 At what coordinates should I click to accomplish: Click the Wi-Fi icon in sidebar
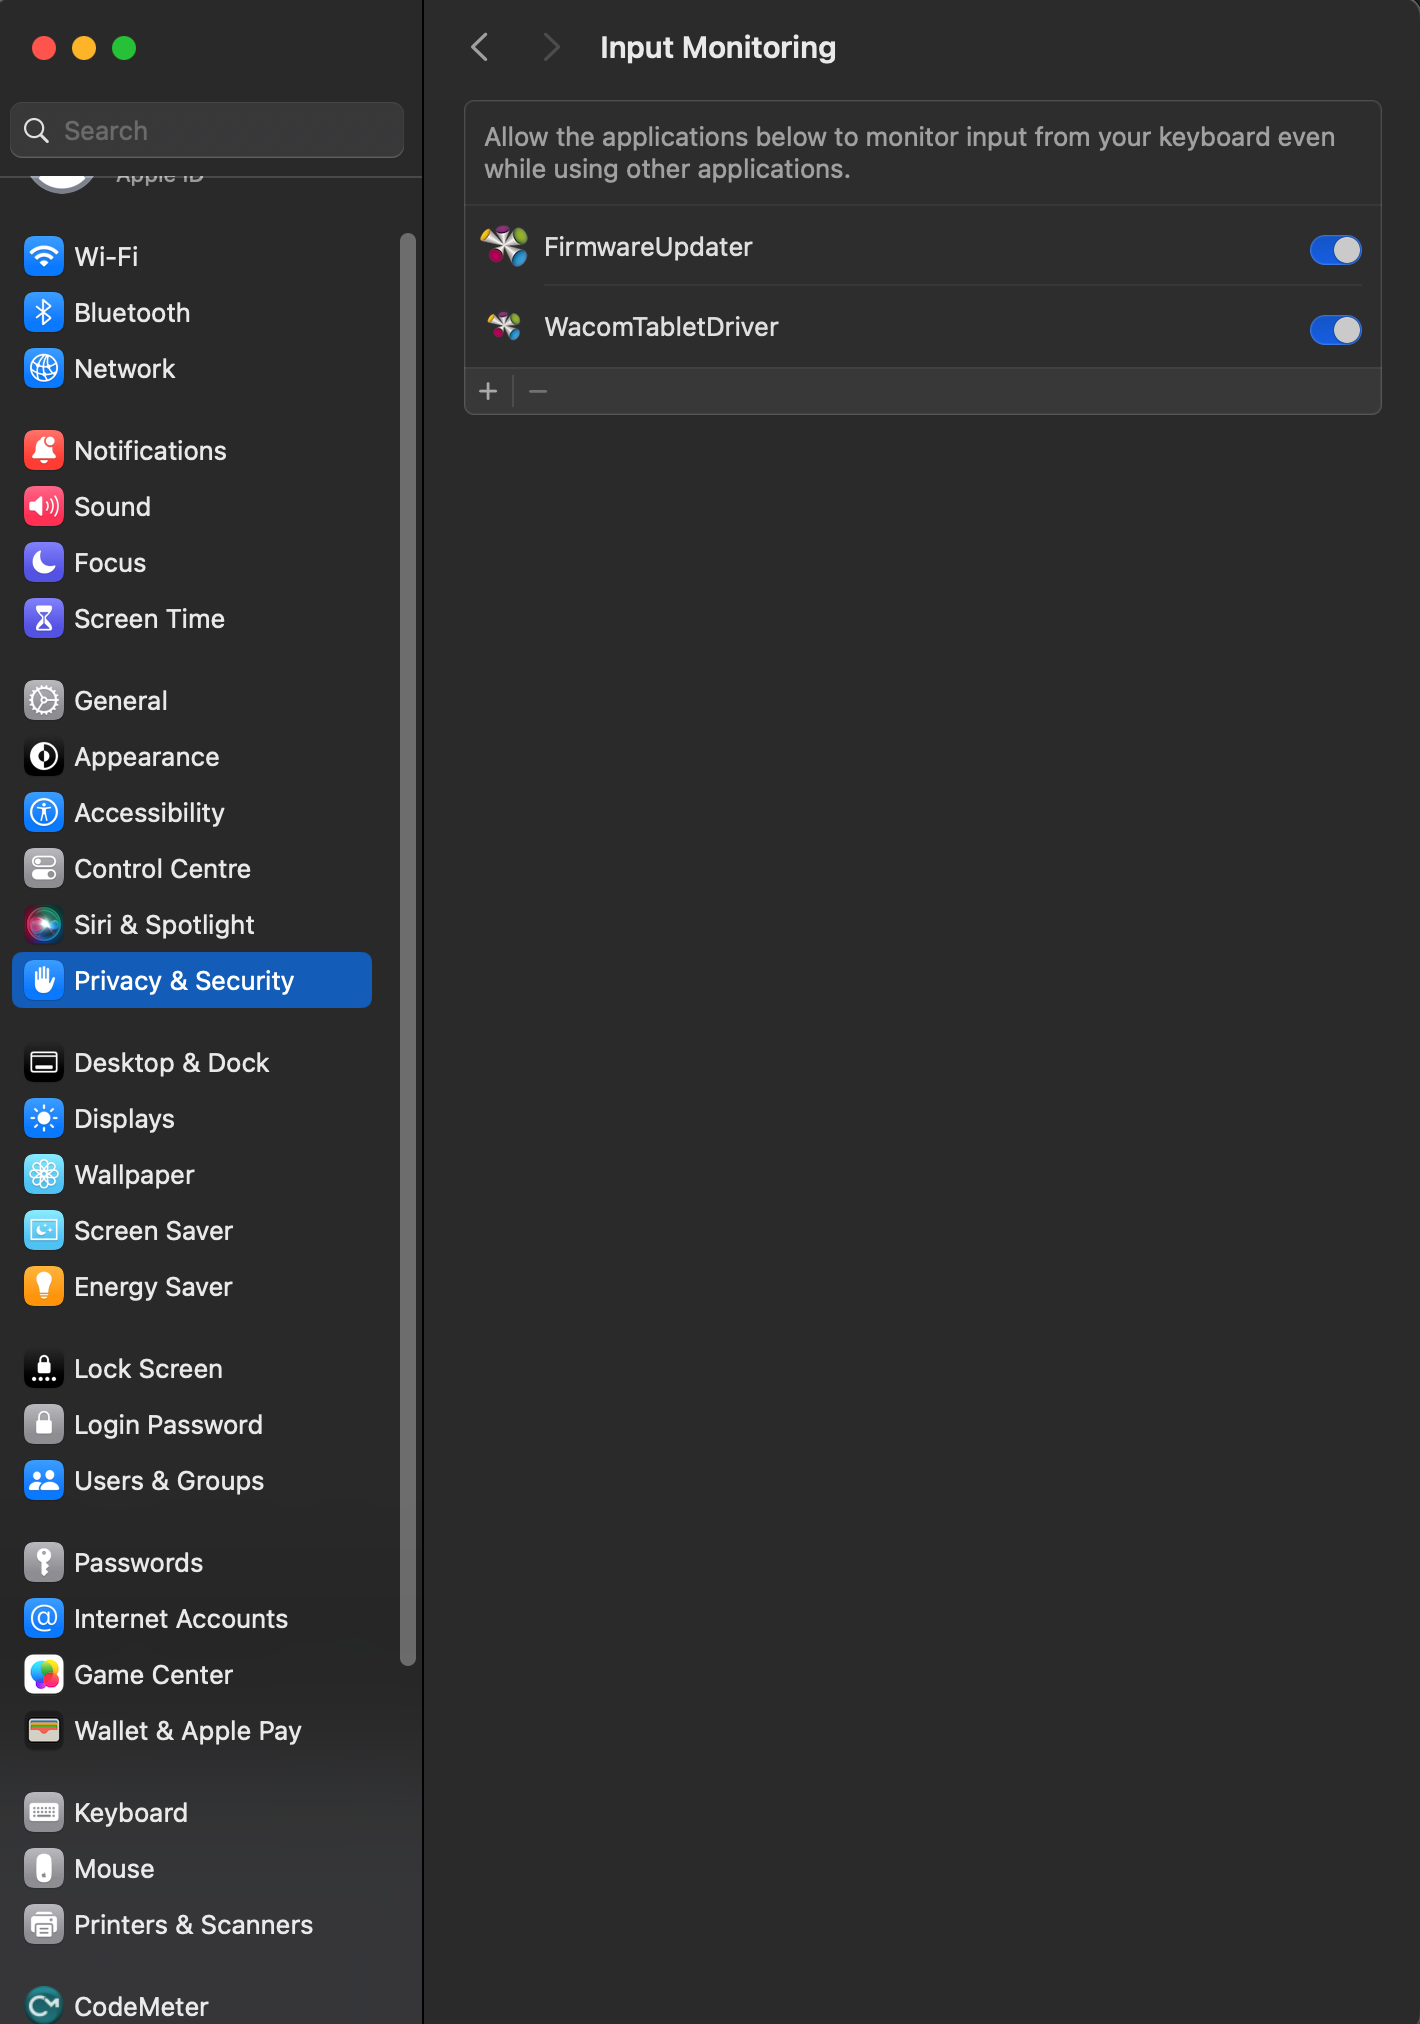click(x=44, y=257)
